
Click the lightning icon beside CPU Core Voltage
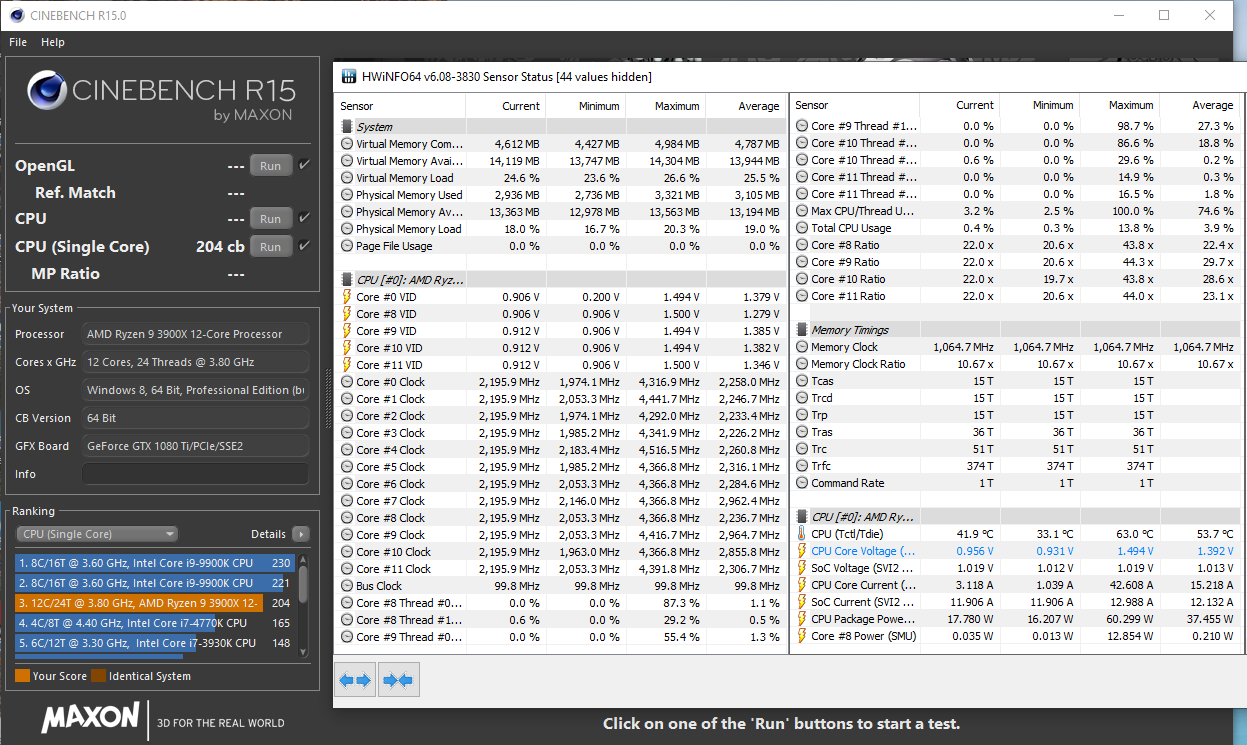point(802,551)
